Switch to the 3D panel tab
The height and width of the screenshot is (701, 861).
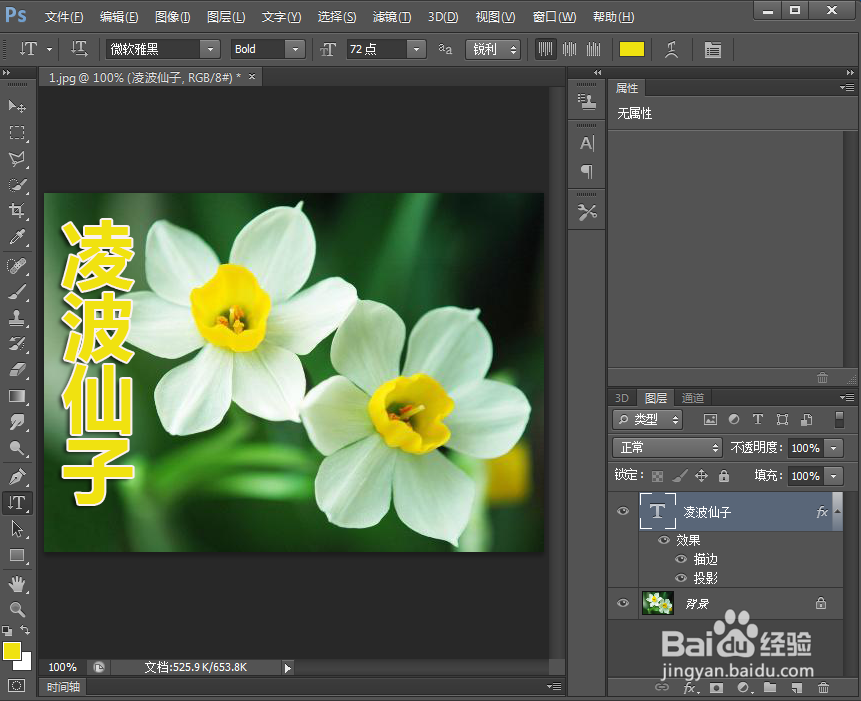click(622, 397)
